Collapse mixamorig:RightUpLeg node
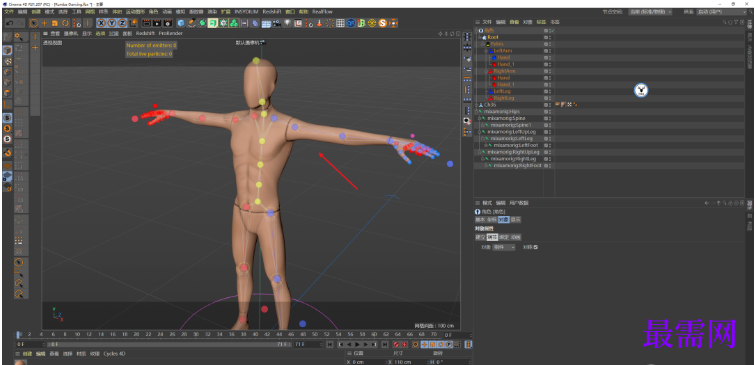The height and width of the screenshot is (365, 755). pos(479,152)
